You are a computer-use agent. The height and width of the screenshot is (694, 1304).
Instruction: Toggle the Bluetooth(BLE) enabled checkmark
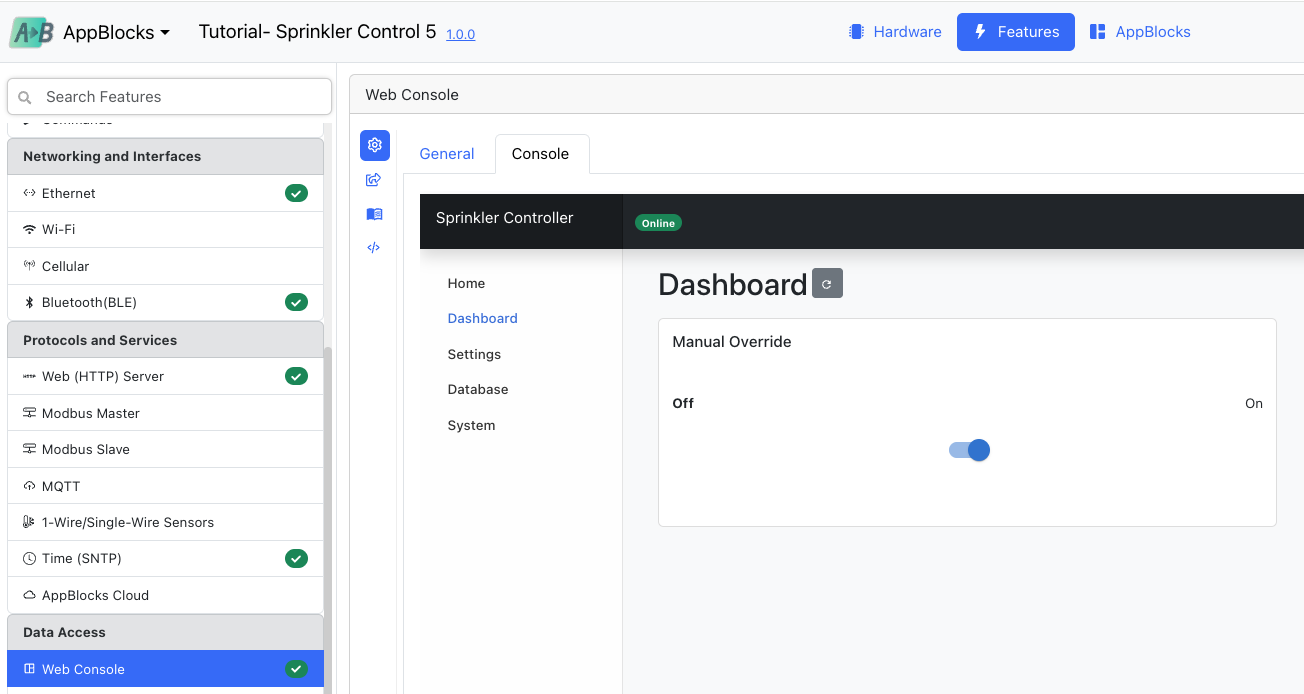pyautogui.click(x=296, y=302)
